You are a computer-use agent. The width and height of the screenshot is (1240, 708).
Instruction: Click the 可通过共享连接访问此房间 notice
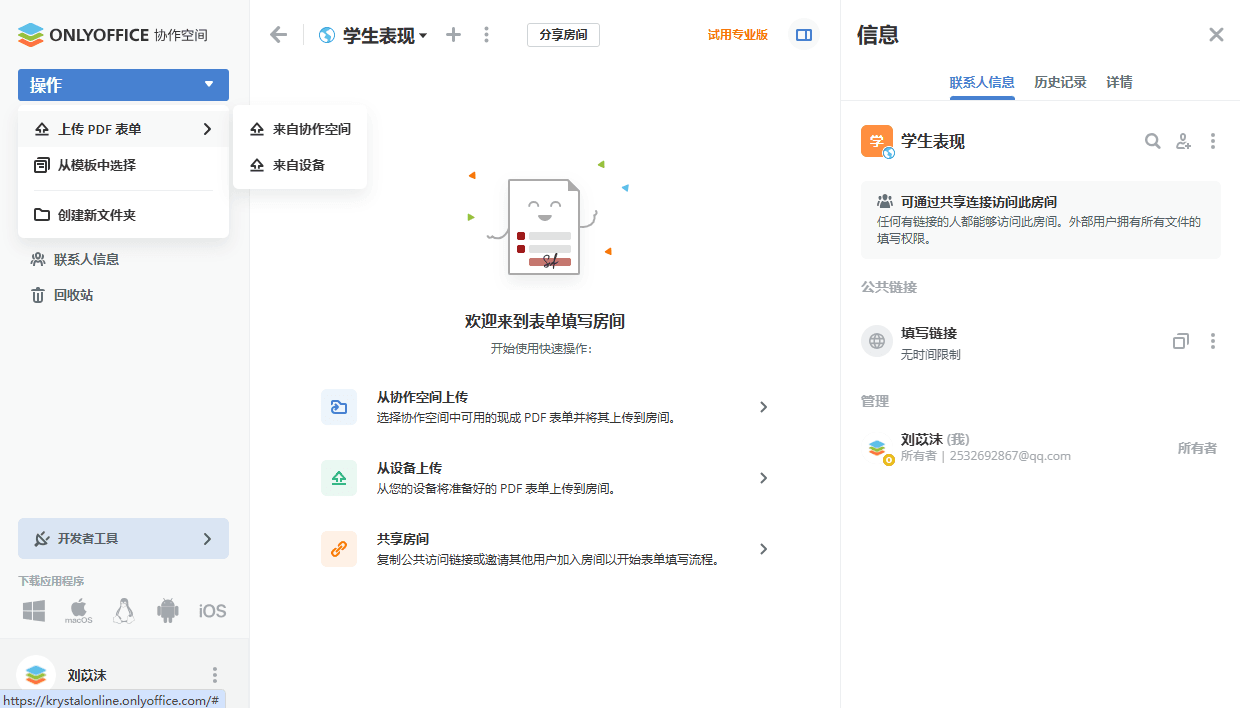pyautogui.click(x=1041, y=220)
